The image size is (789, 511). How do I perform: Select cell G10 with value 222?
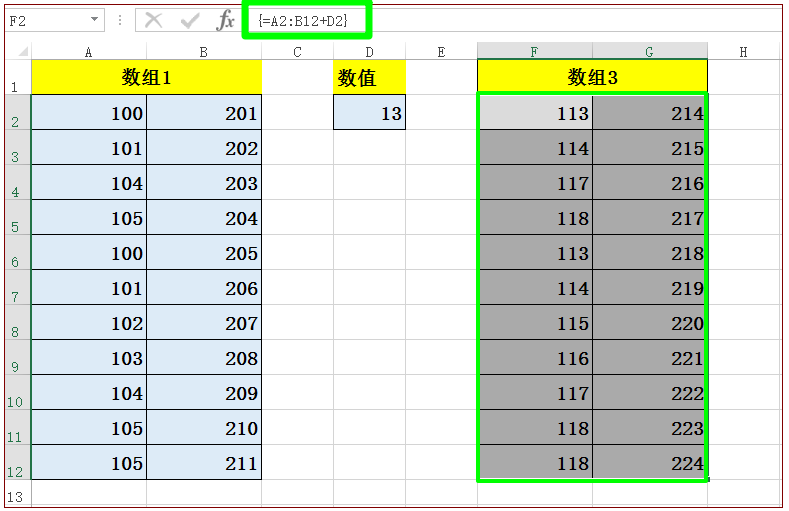pos(650,392)
